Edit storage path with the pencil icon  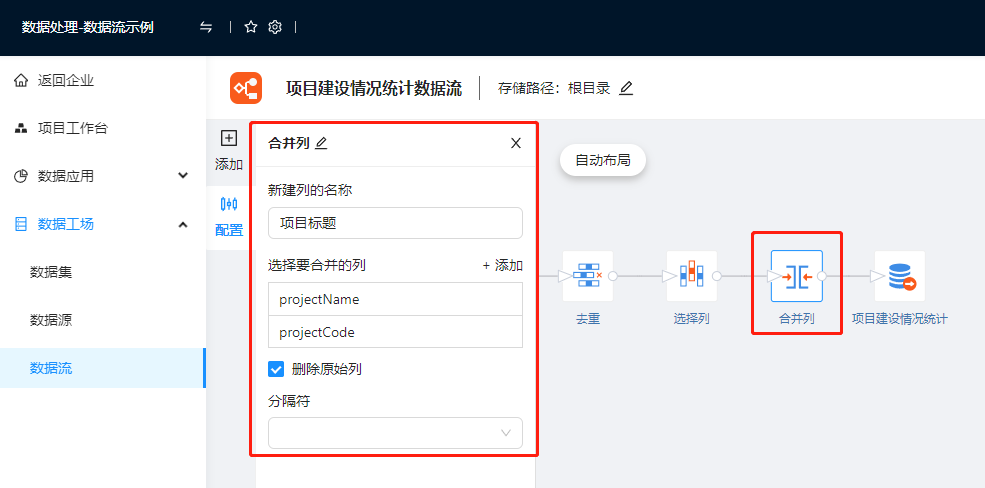point(626,88)
